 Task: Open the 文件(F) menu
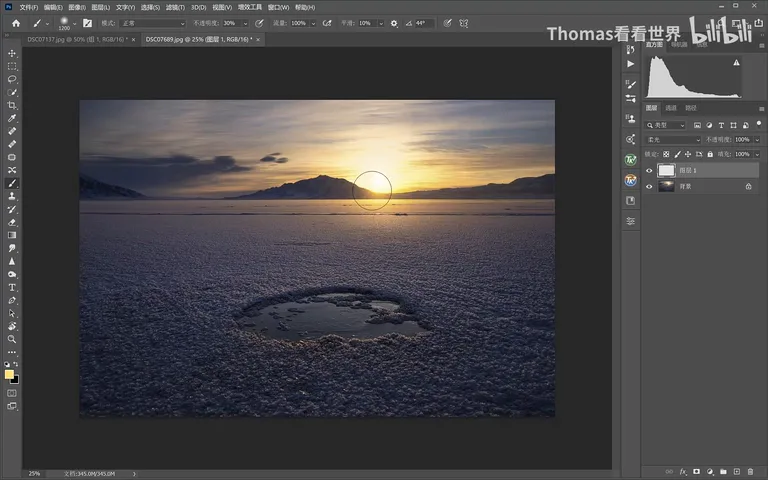[x=28, y=7]
